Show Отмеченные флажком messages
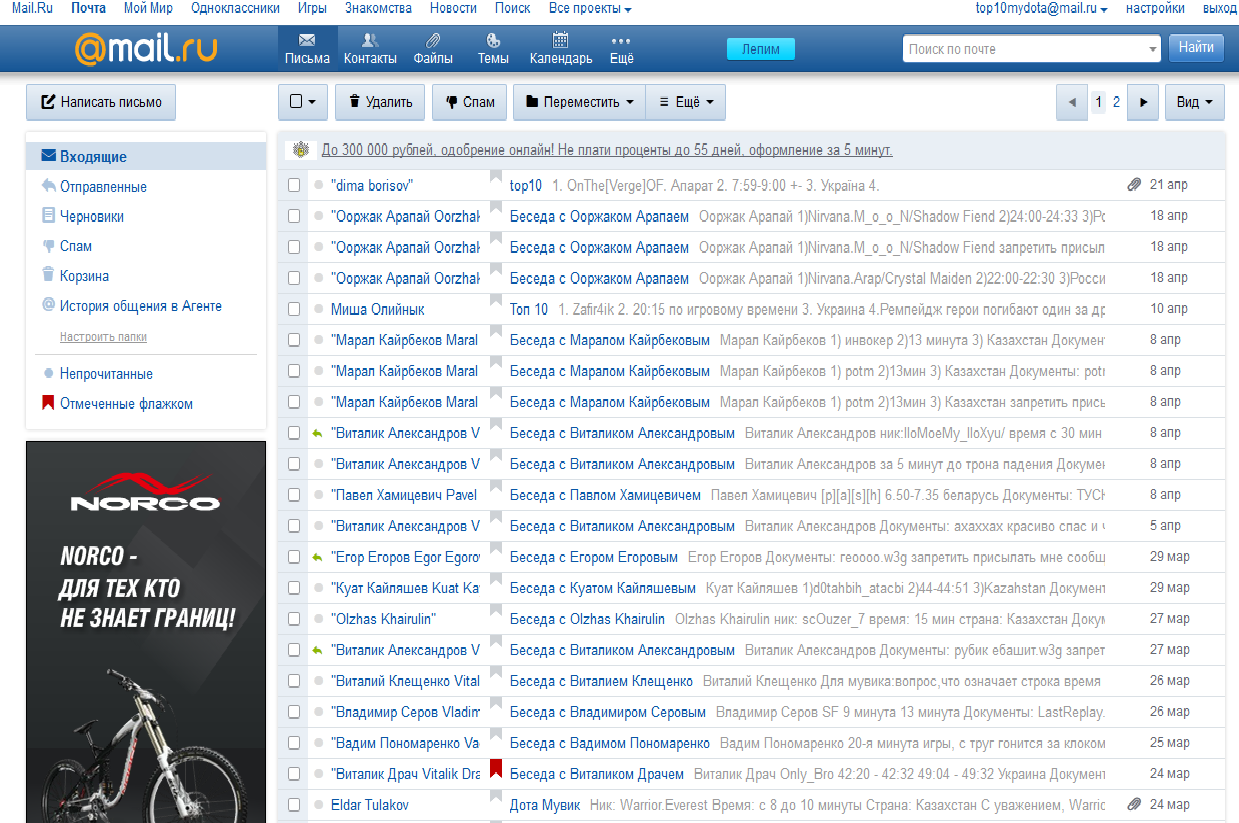 pos(126,404)
